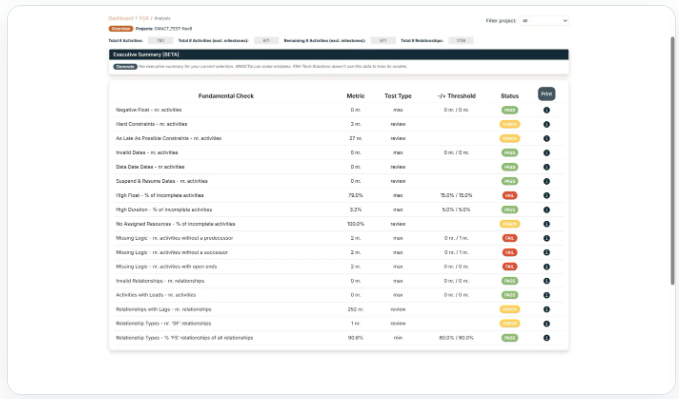Go to Dashboard breadcrumb link
Screen dimensions: 679x399
(x=121, y=18)
